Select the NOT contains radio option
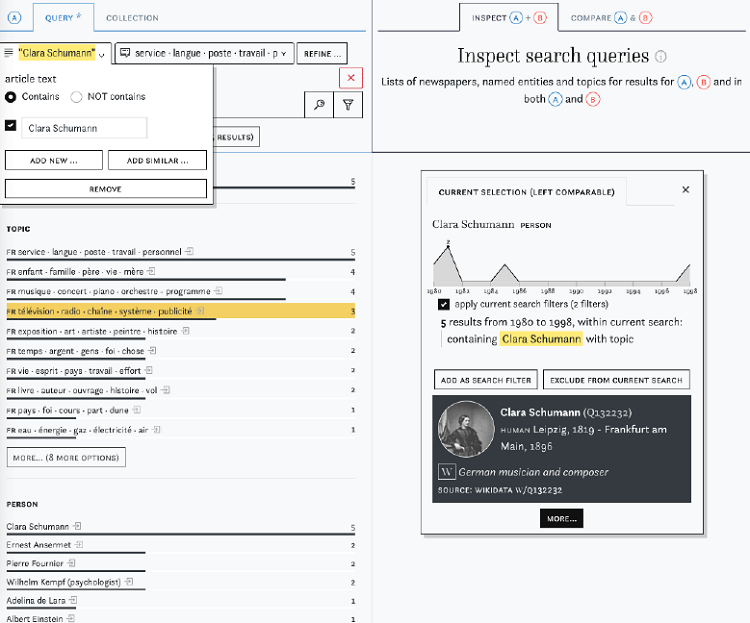 point(77,97)
